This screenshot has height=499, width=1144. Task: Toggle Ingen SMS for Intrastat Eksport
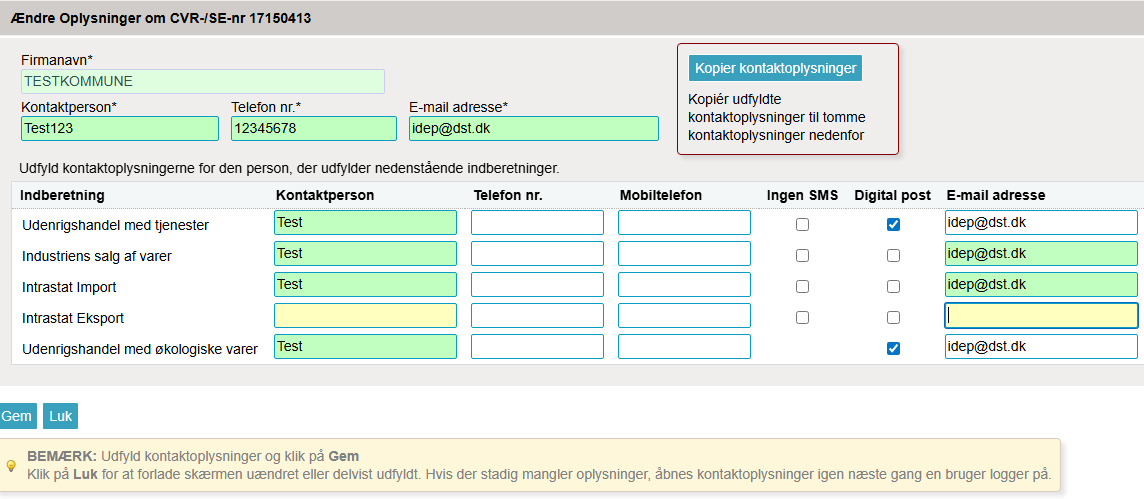(802, 318)
